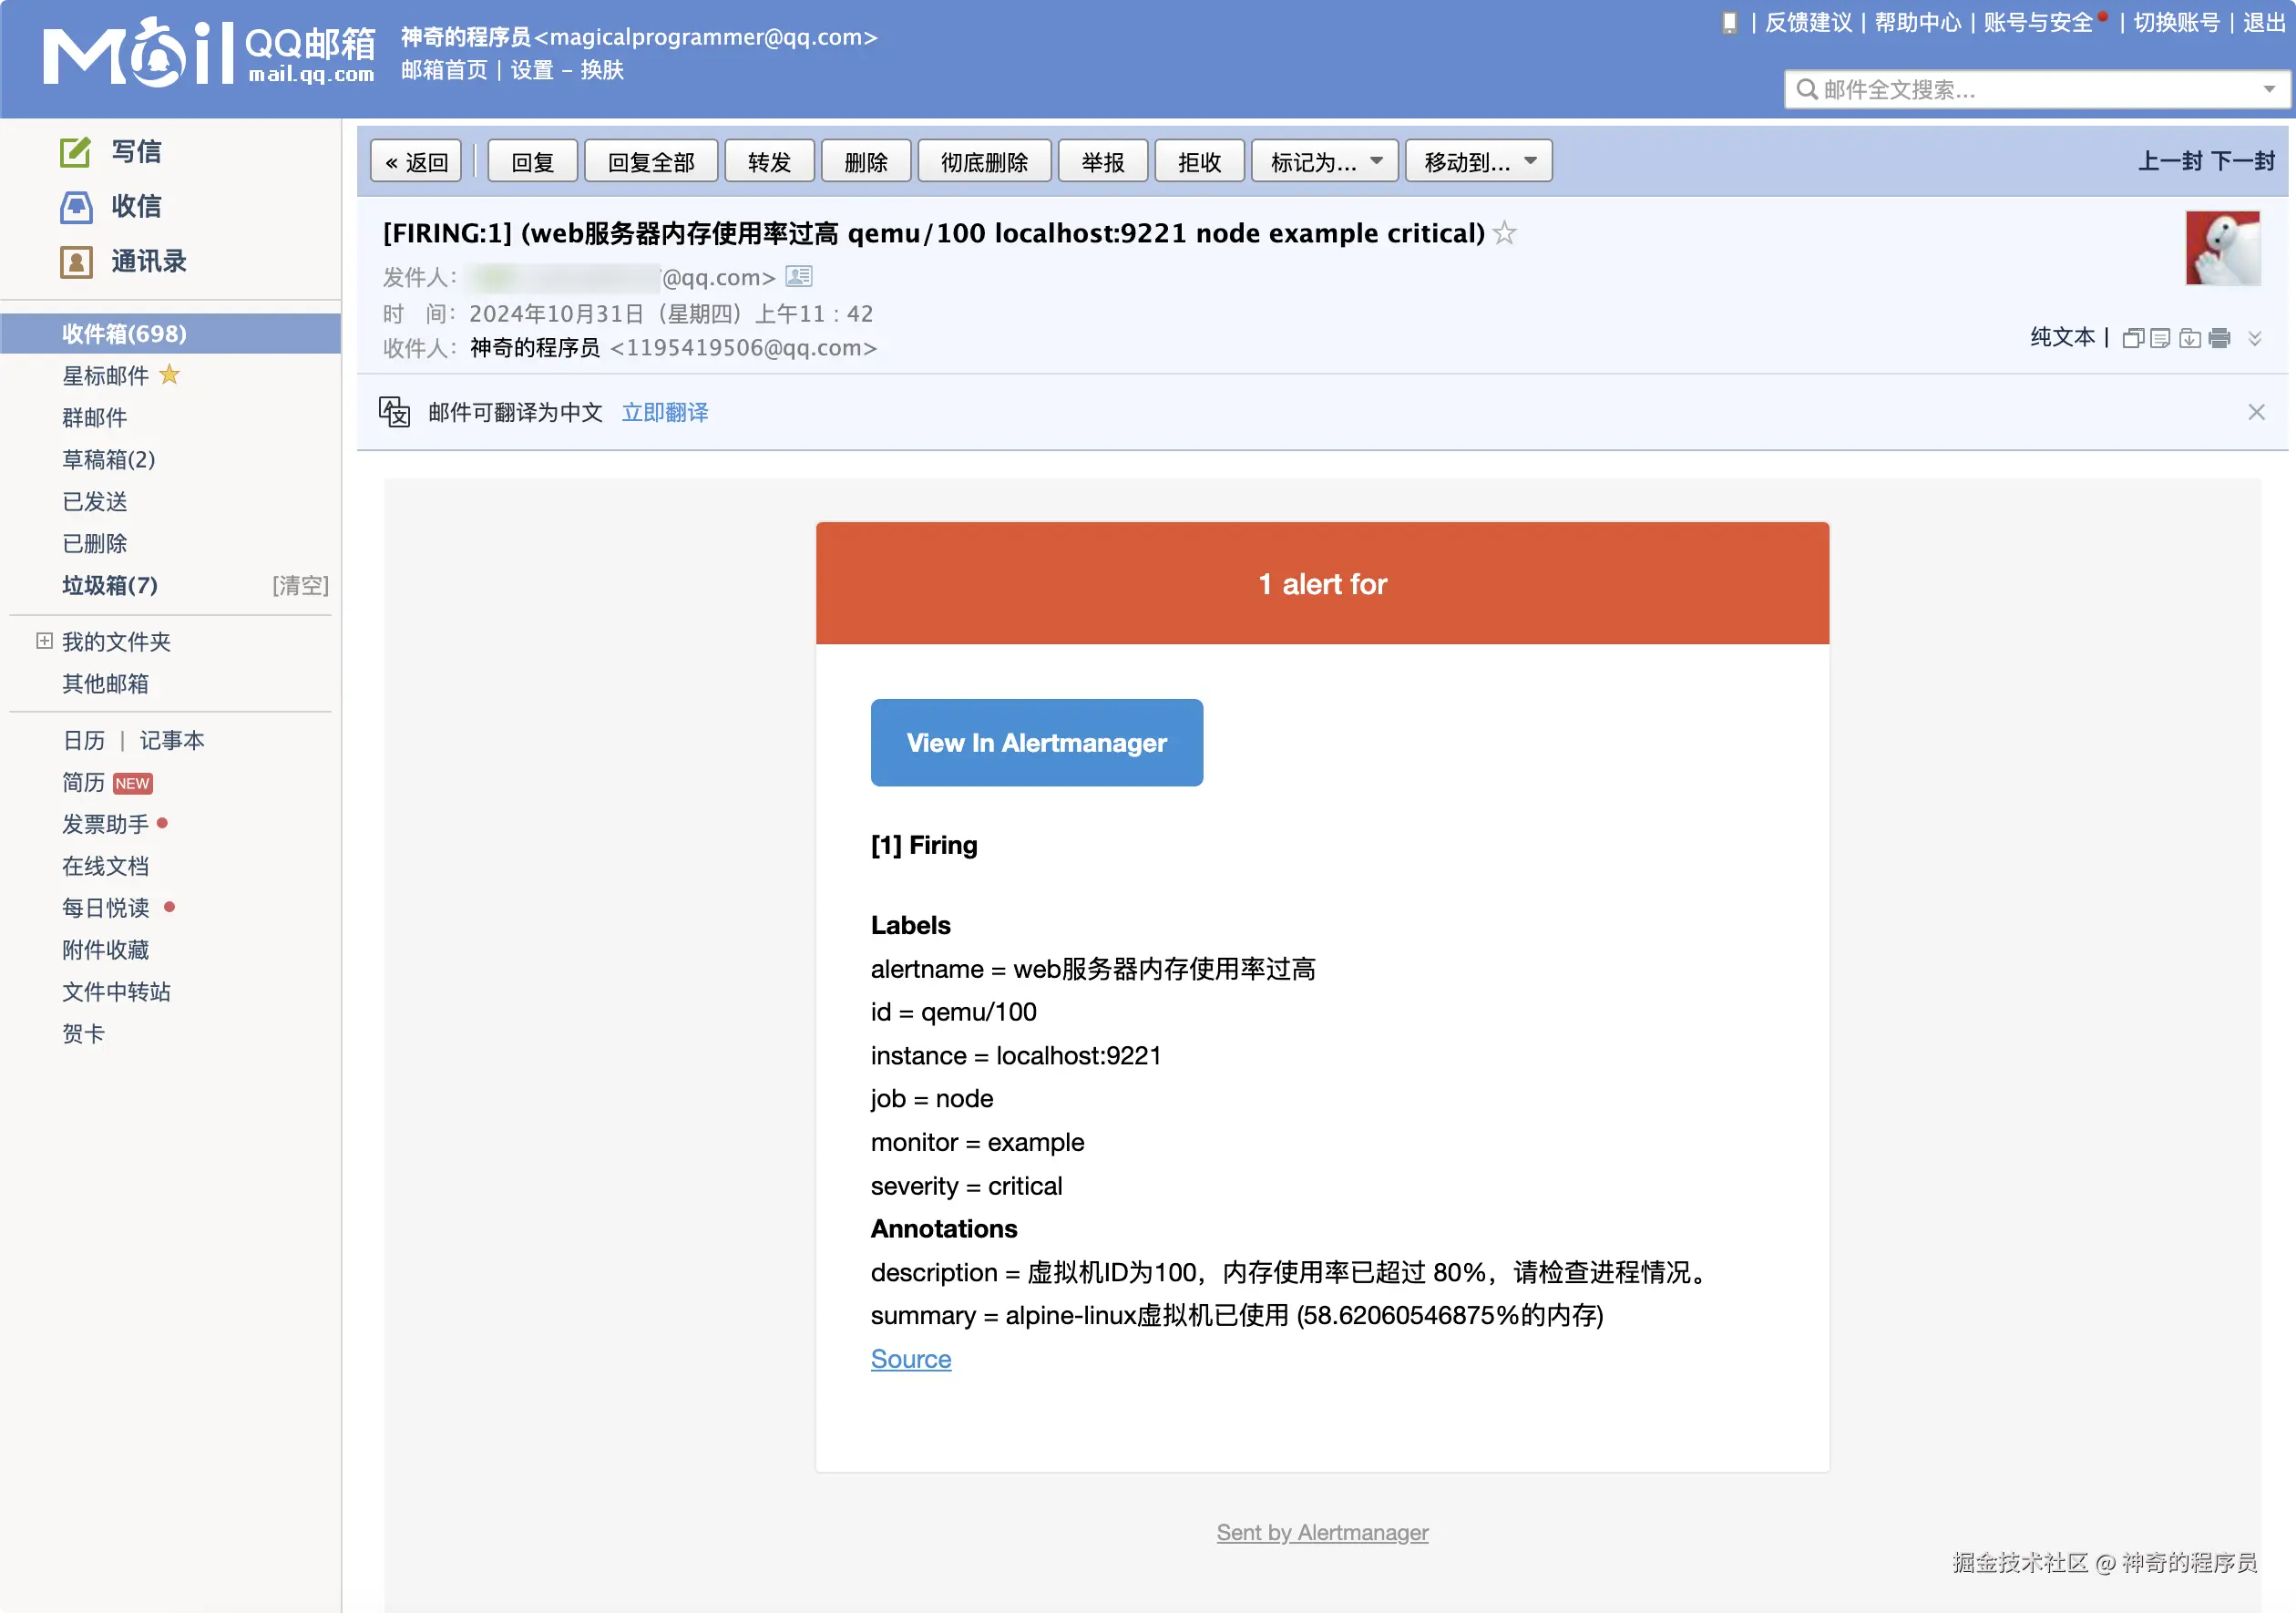Open the 设置 menu item

(531, 70)
